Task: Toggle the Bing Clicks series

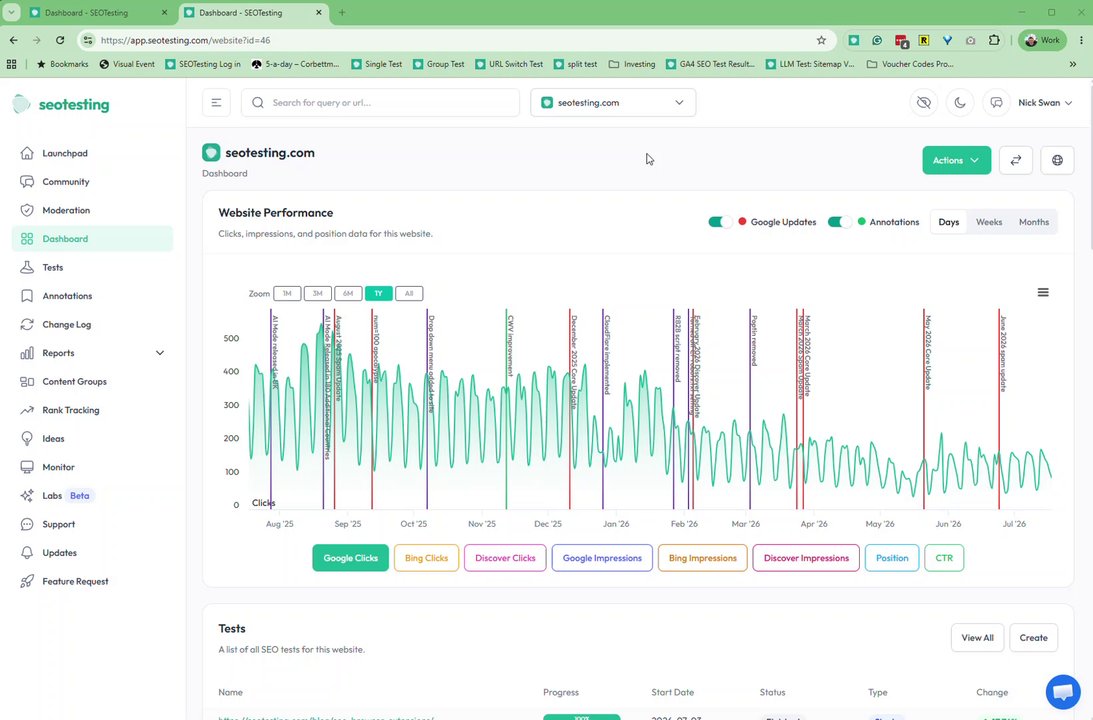Action: pyautogui.click(x=427, y=558)
